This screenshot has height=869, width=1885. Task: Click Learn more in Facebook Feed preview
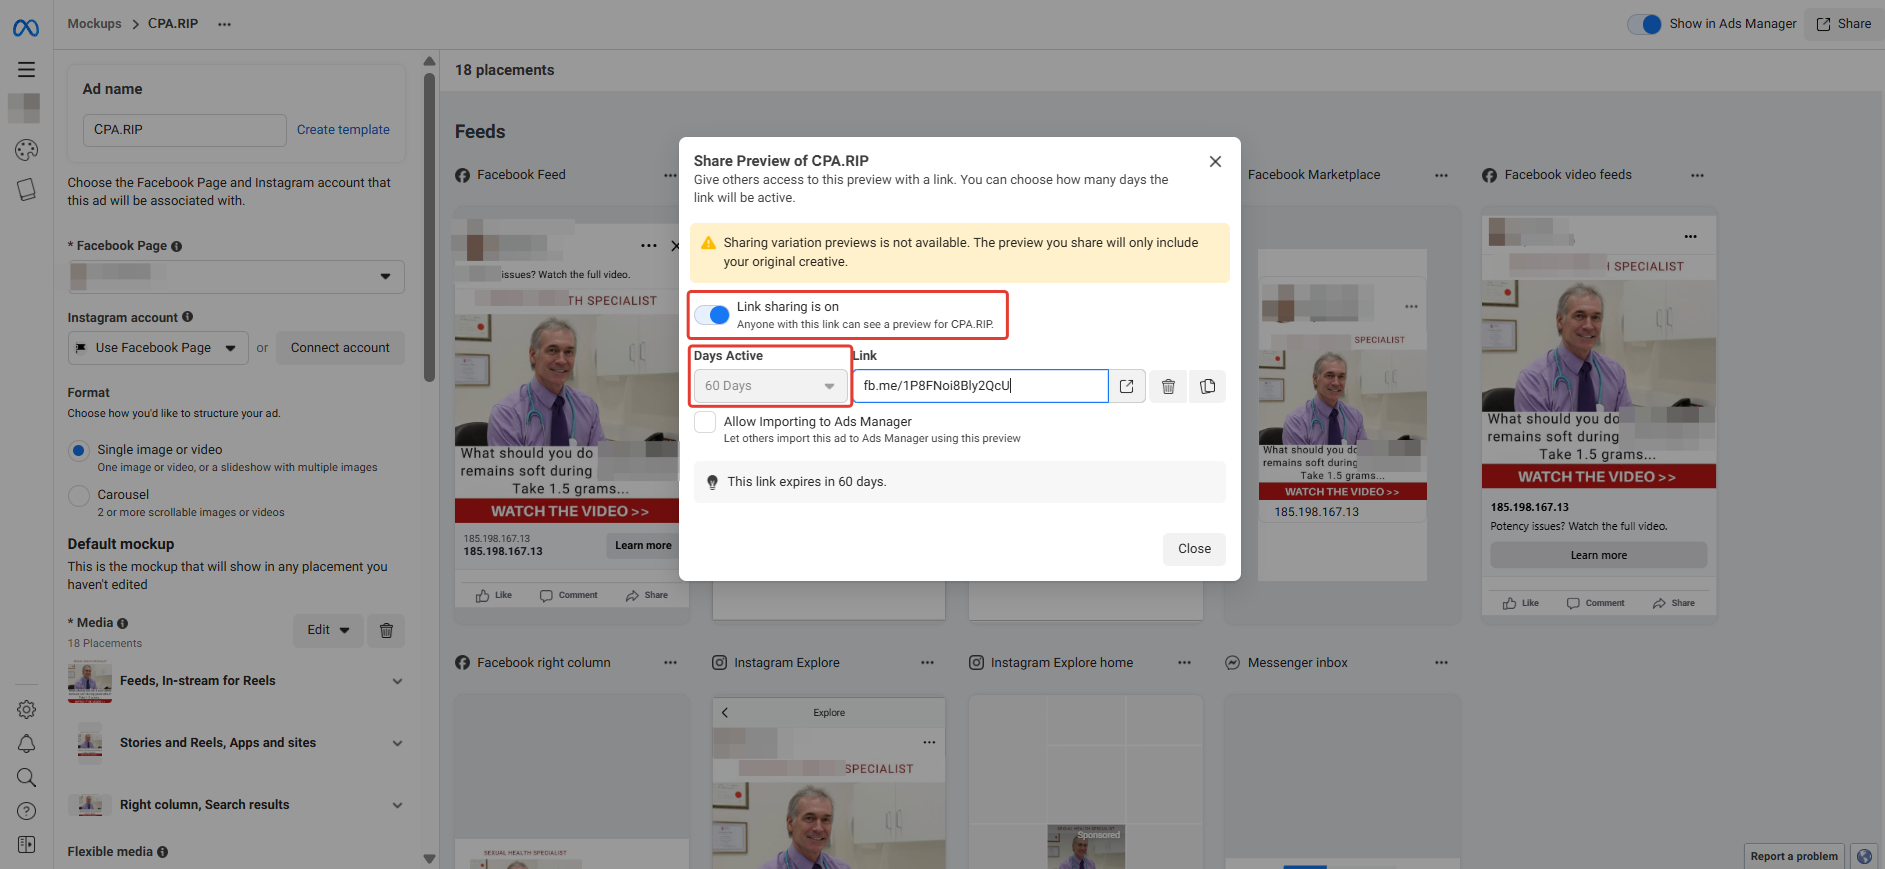643,545
